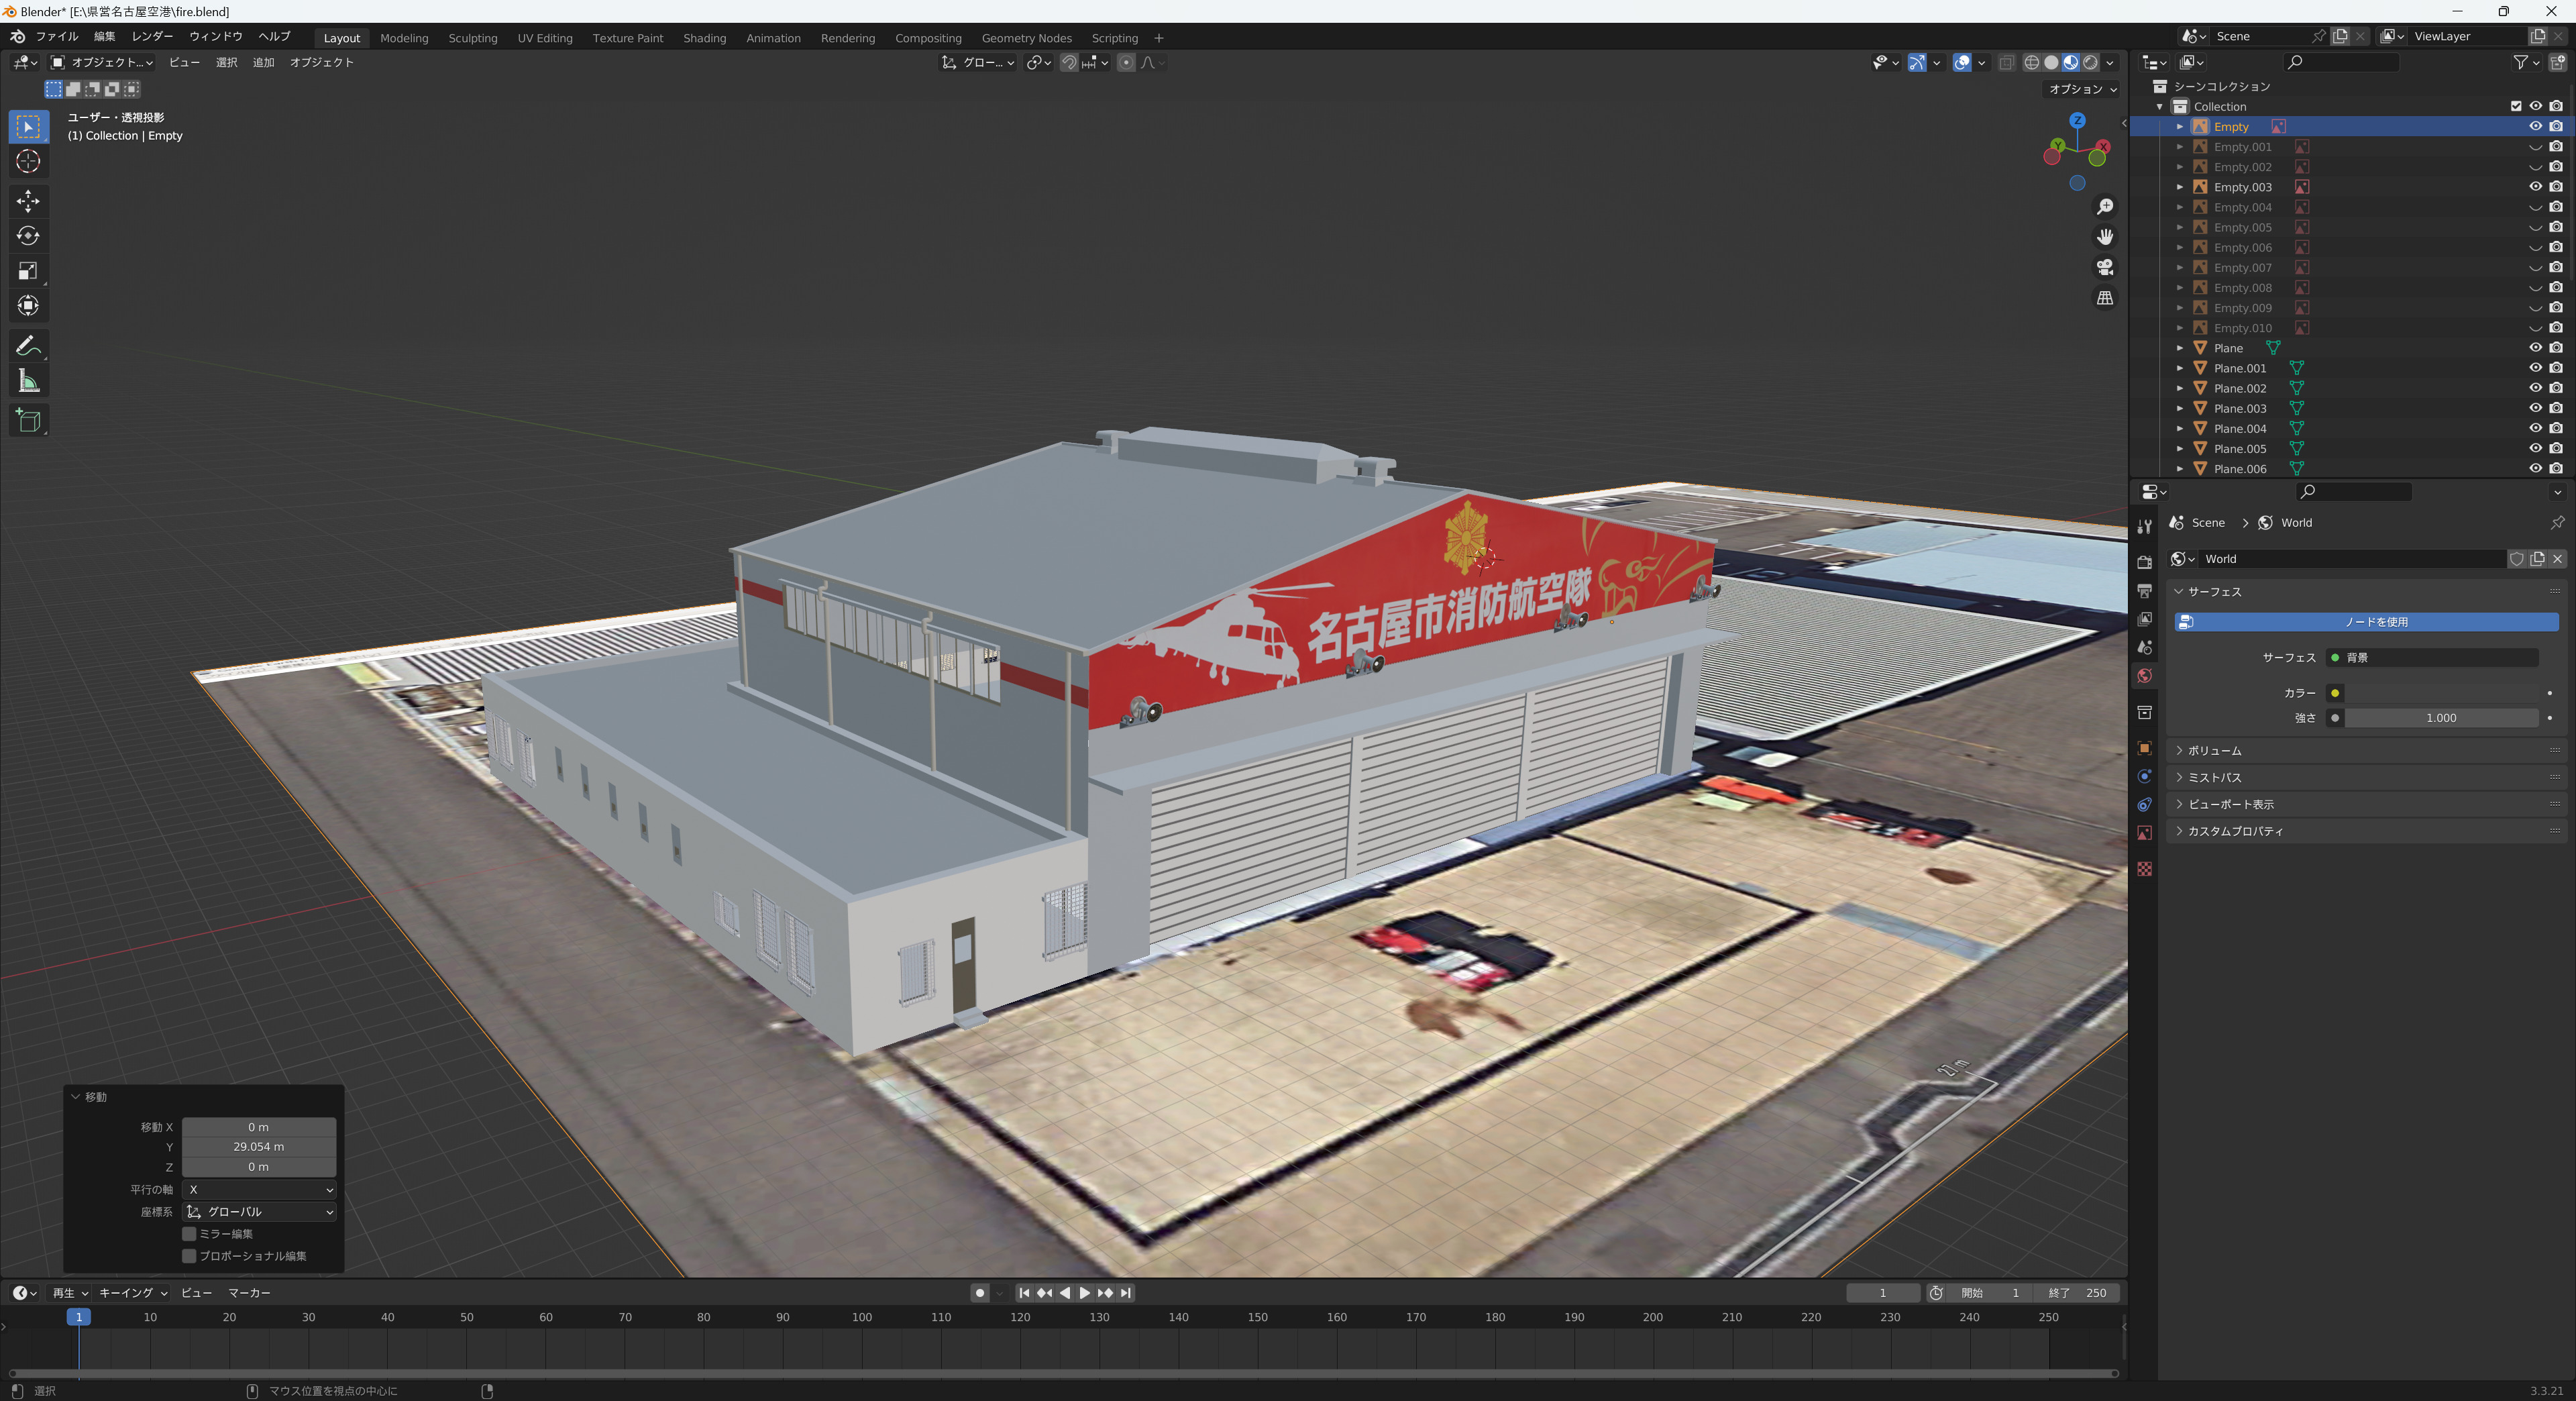
Task: Pin the properties editor context
Action: 2557,523
